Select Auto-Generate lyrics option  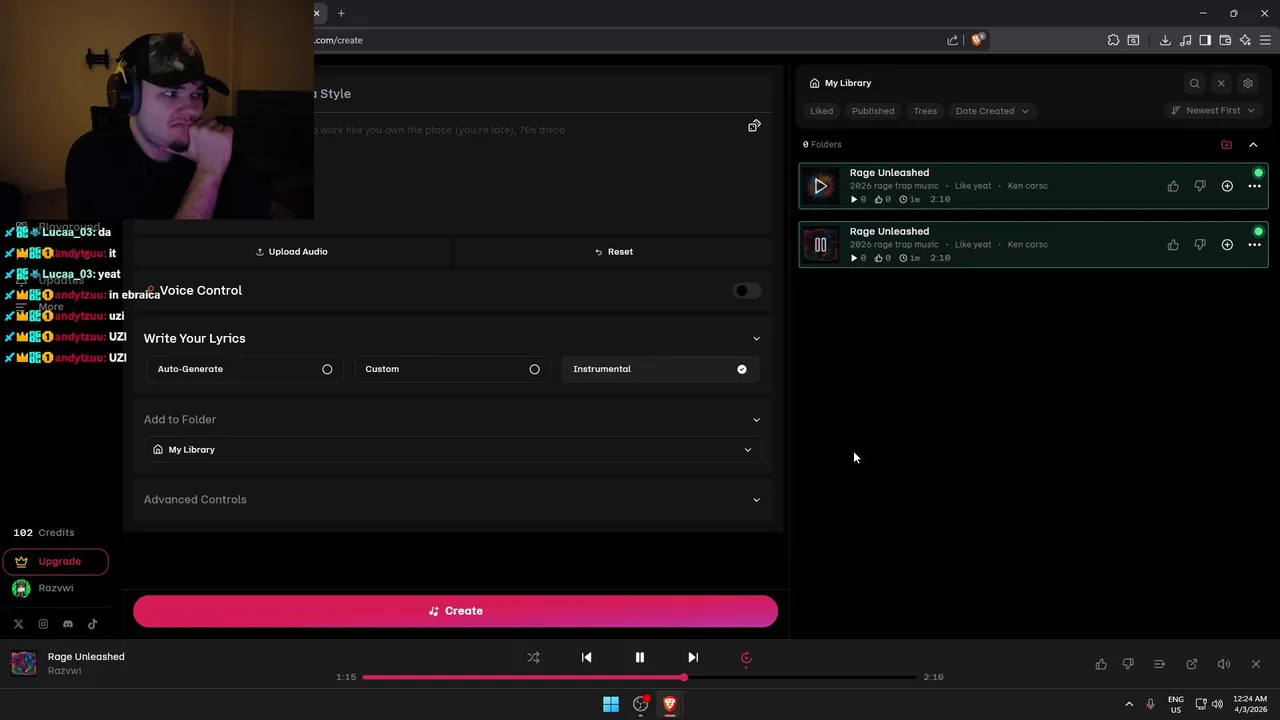(244, 369)
